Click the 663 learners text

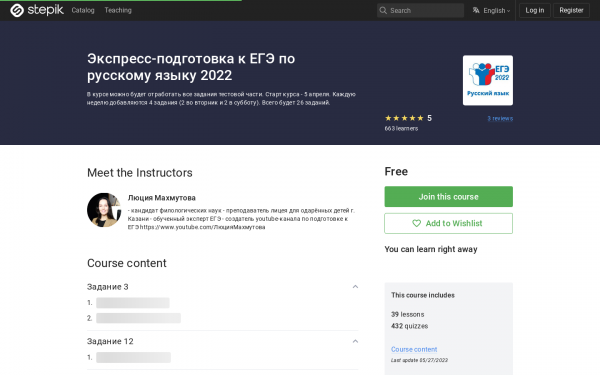(401, 129)
